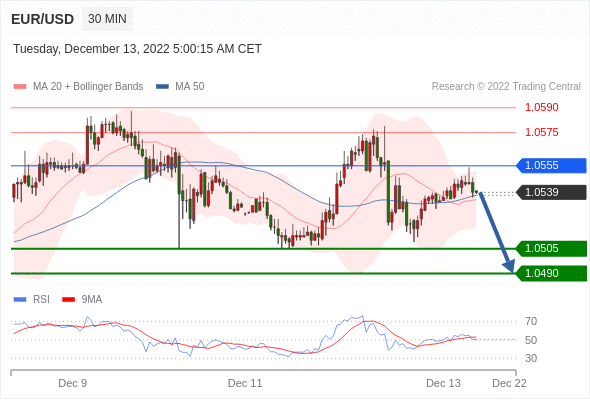
Task: Click the Dec 13 date axis label
Action: (x=443, y=383)
